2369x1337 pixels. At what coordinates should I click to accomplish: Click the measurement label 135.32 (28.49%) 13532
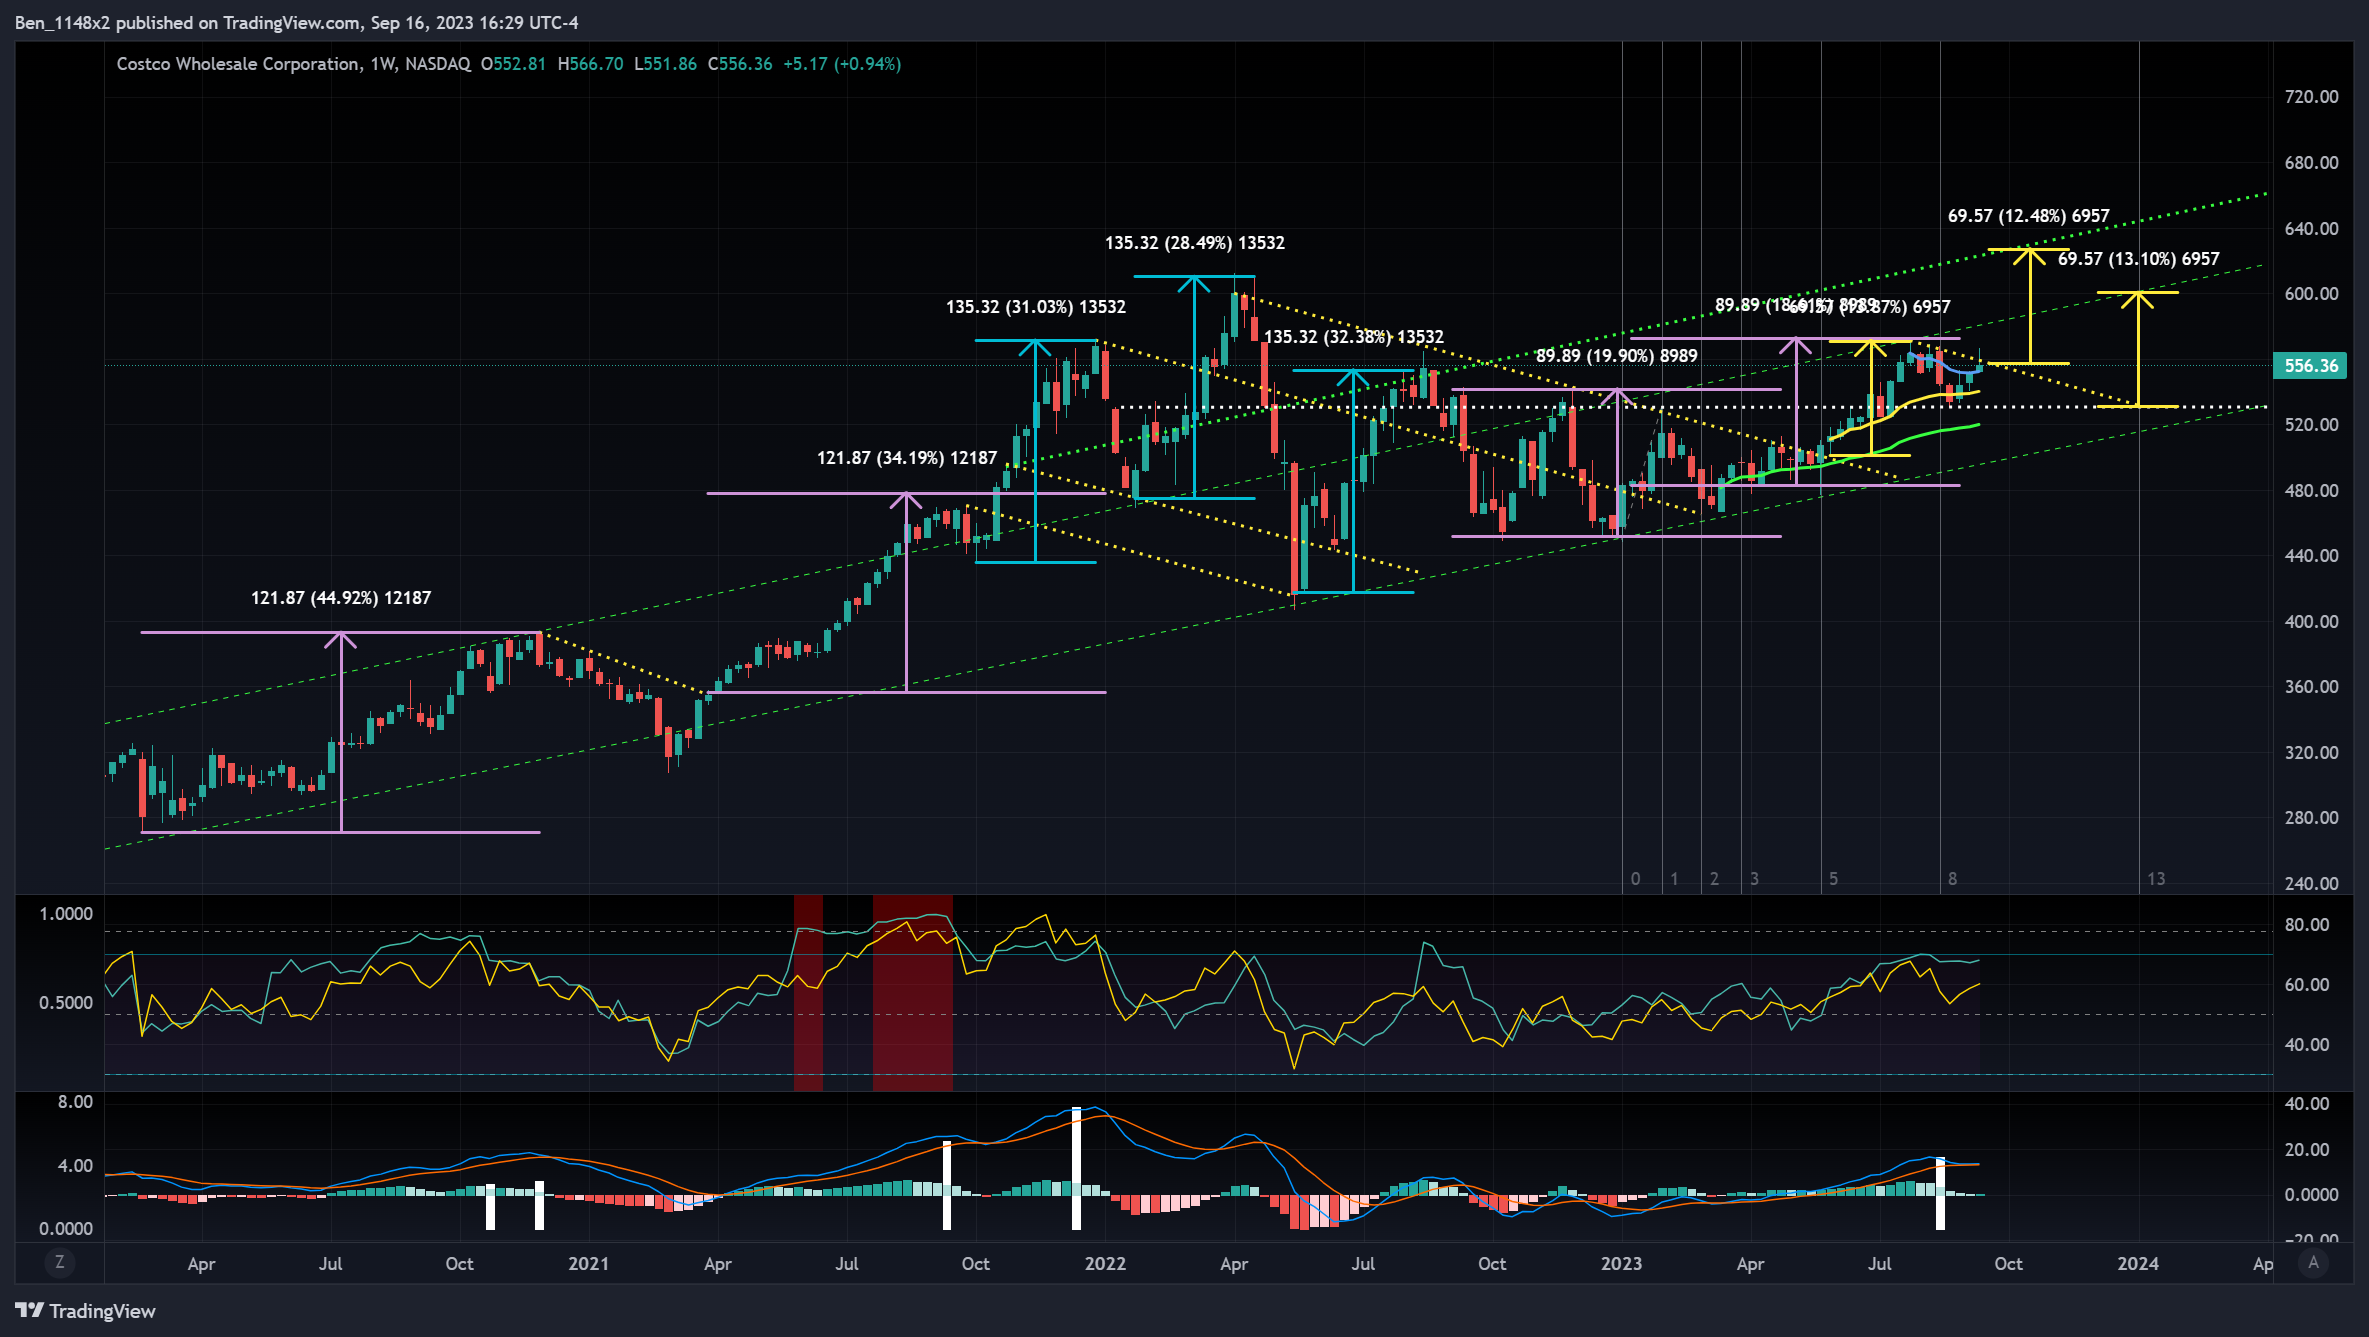(x=1195, y=243)
